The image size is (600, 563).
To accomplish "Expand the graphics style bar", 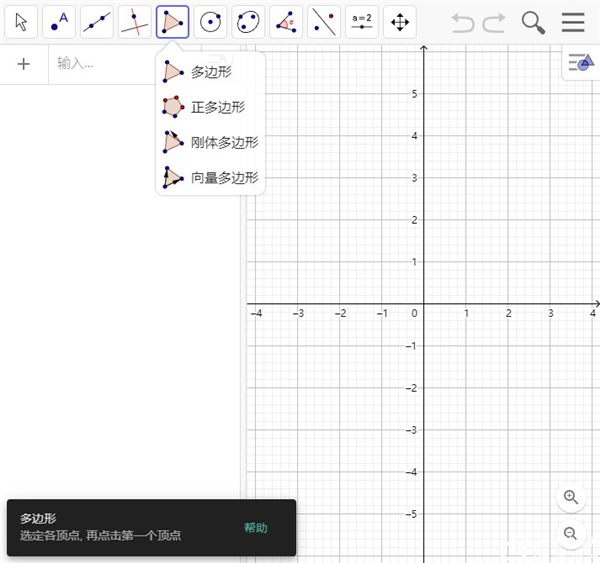I will 580,63.
